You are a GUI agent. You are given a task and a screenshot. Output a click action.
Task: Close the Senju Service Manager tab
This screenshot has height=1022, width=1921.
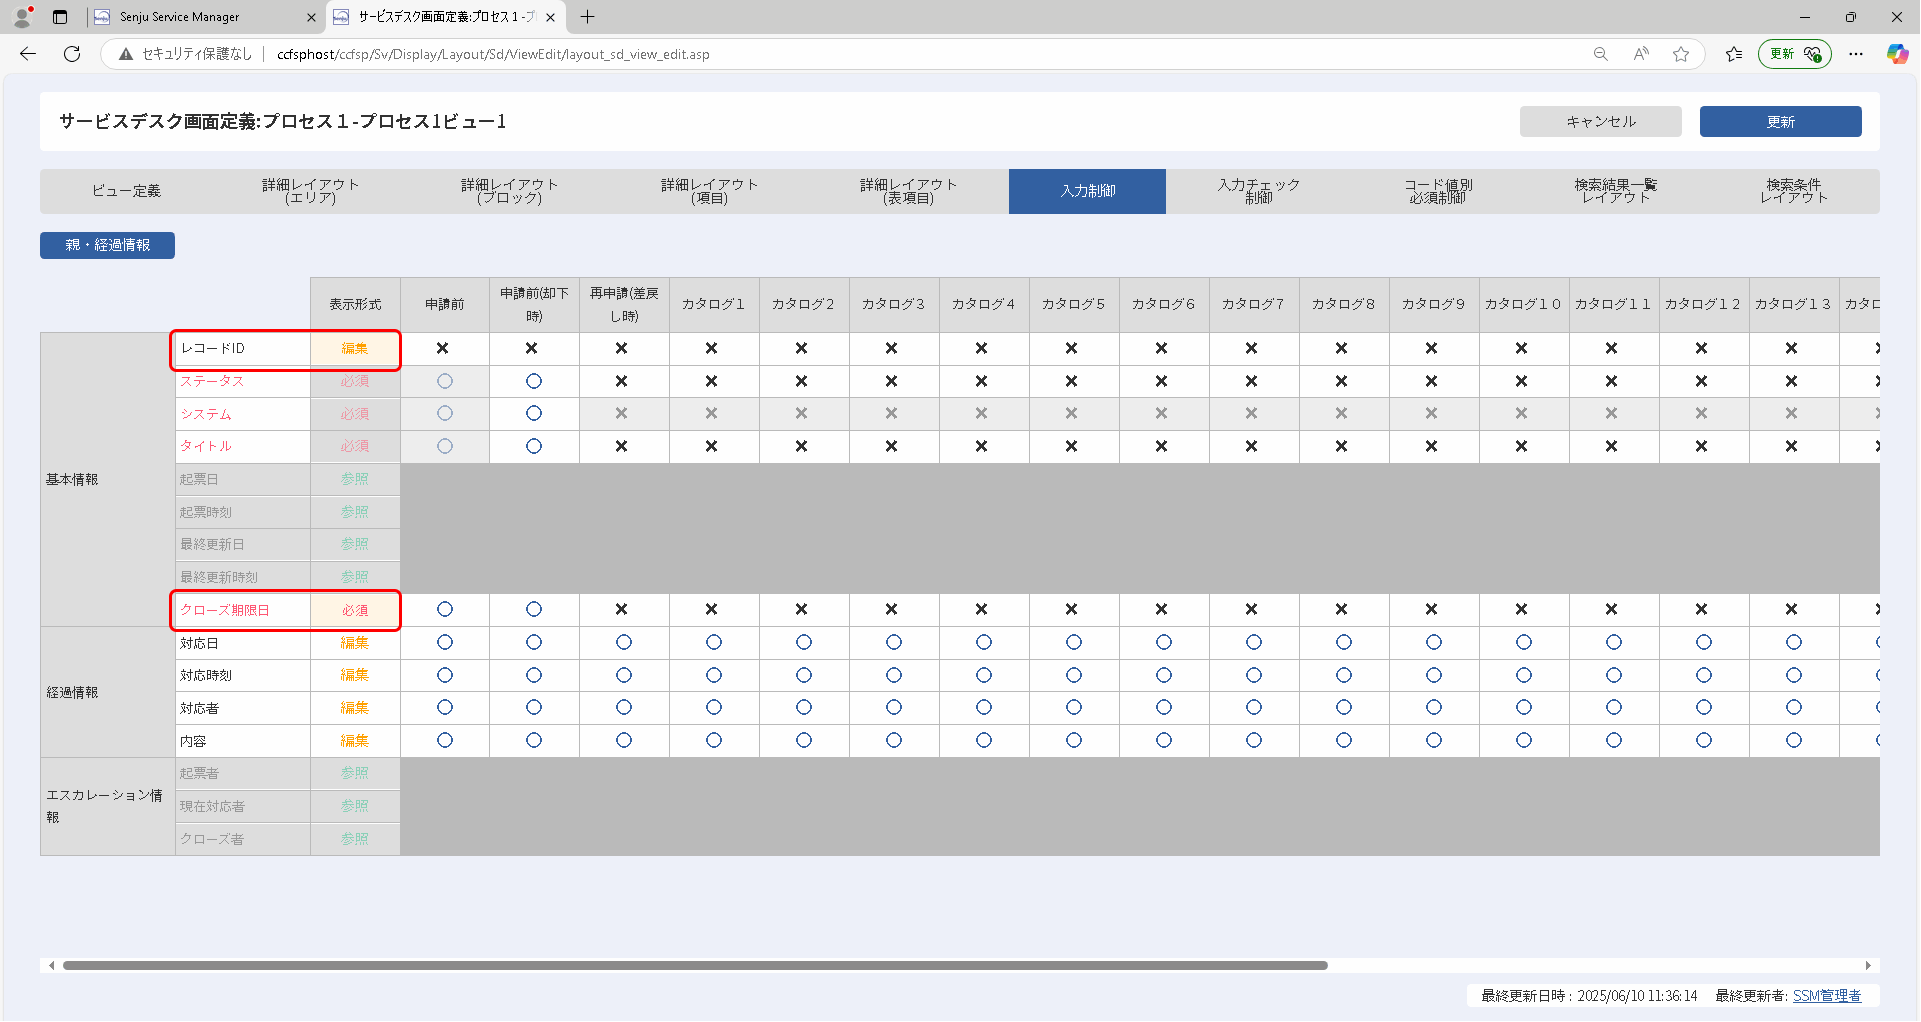tap(311, 17)
